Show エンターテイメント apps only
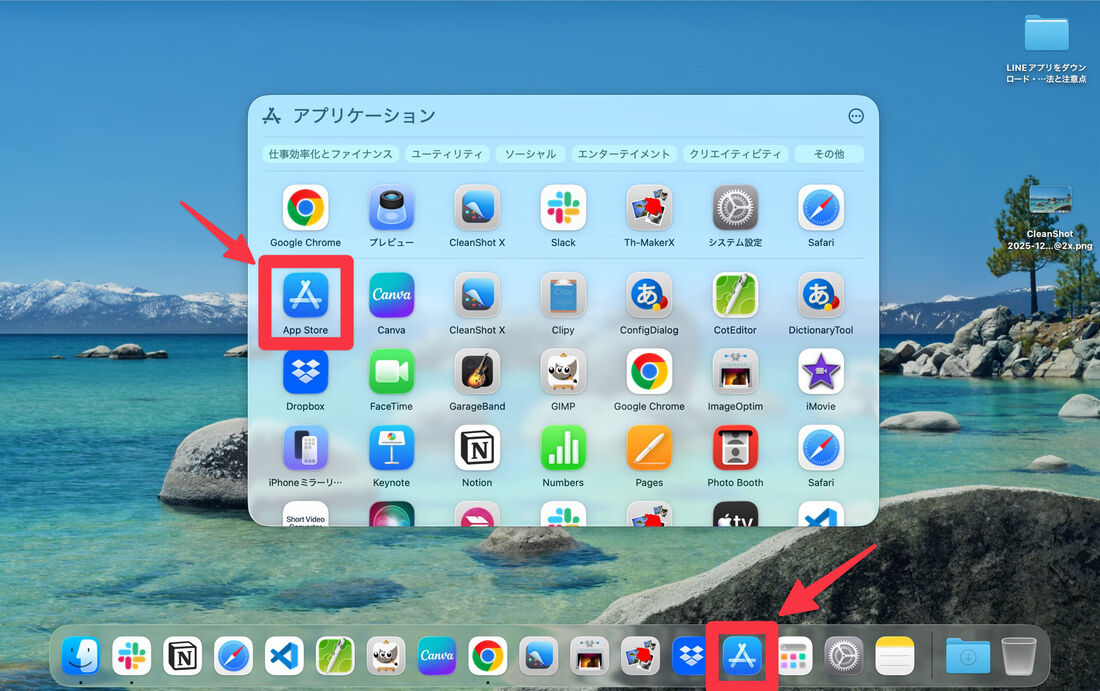1100x691 pixels. click(622, 154)
